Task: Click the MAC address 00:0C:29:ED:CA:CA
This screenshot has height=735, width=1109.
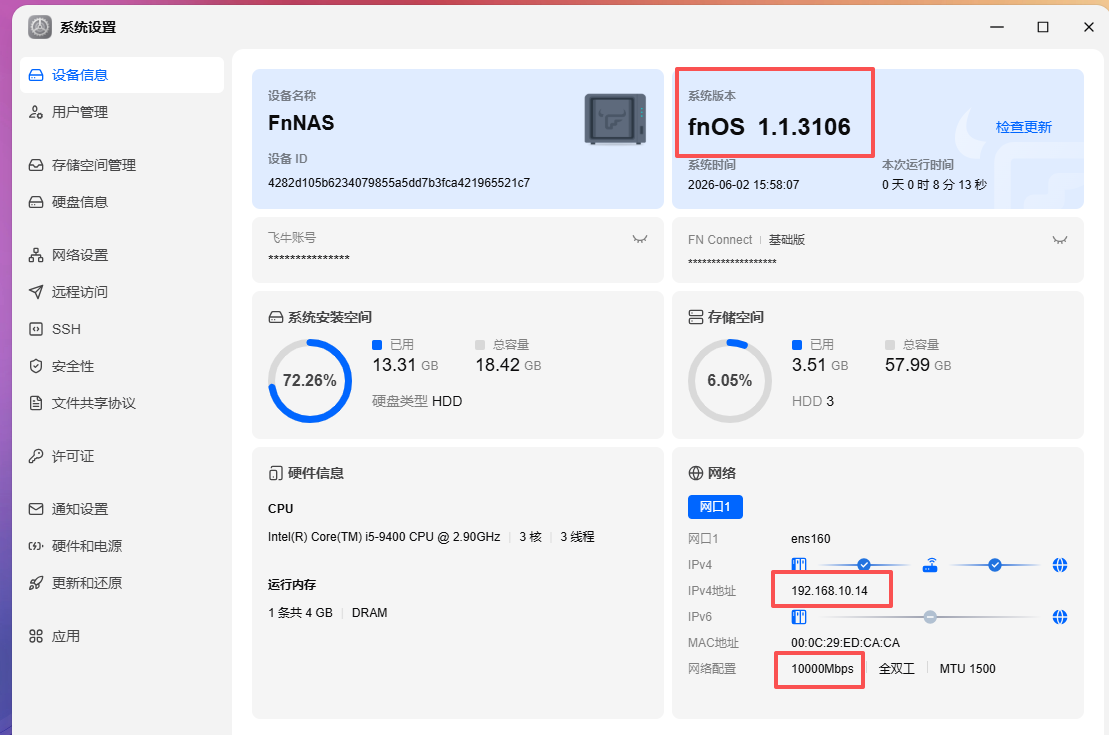Action: coord(845,643)
